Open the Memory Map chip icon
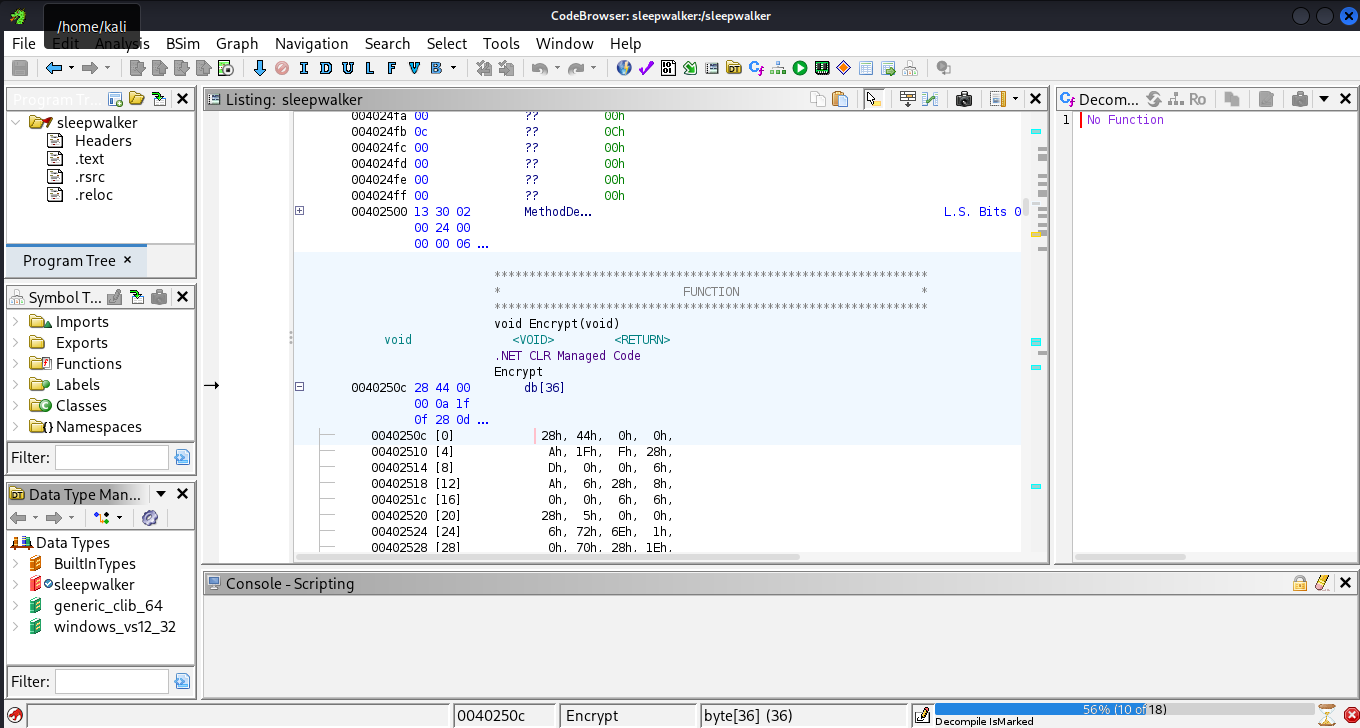The image size is (1360, 728). point(822,68)
